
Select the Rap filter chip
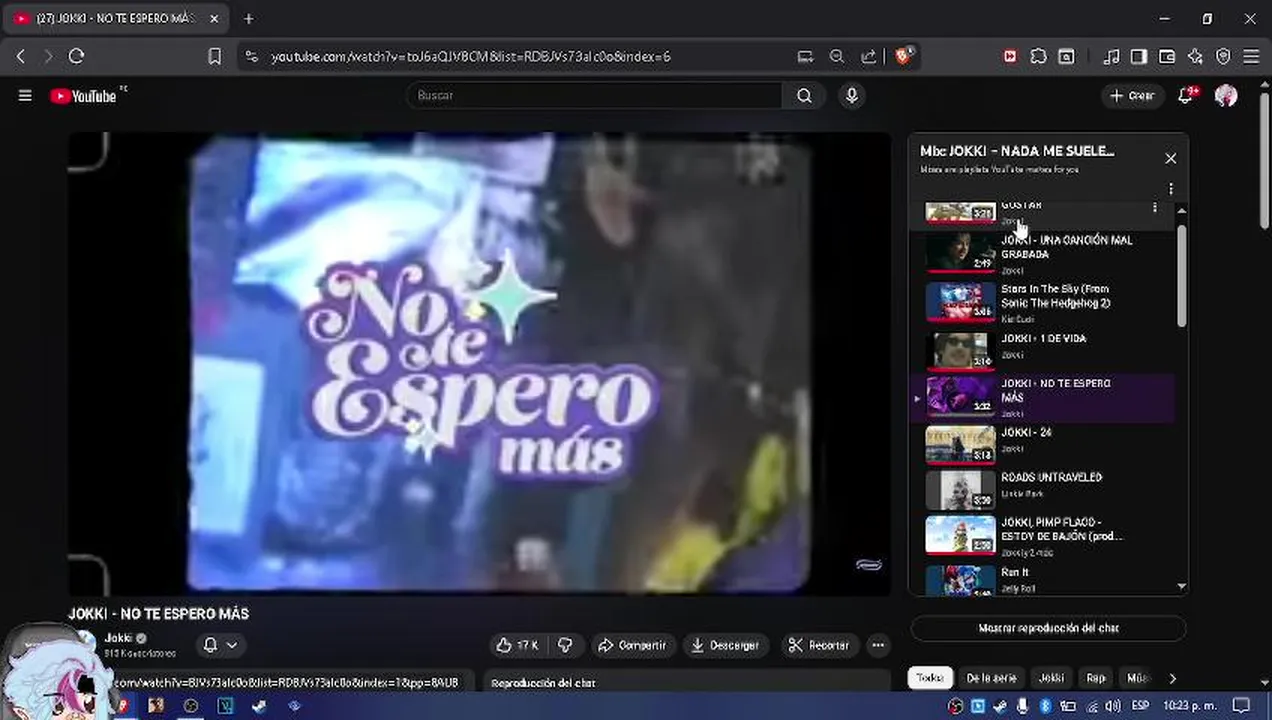tap(1096, 678)
